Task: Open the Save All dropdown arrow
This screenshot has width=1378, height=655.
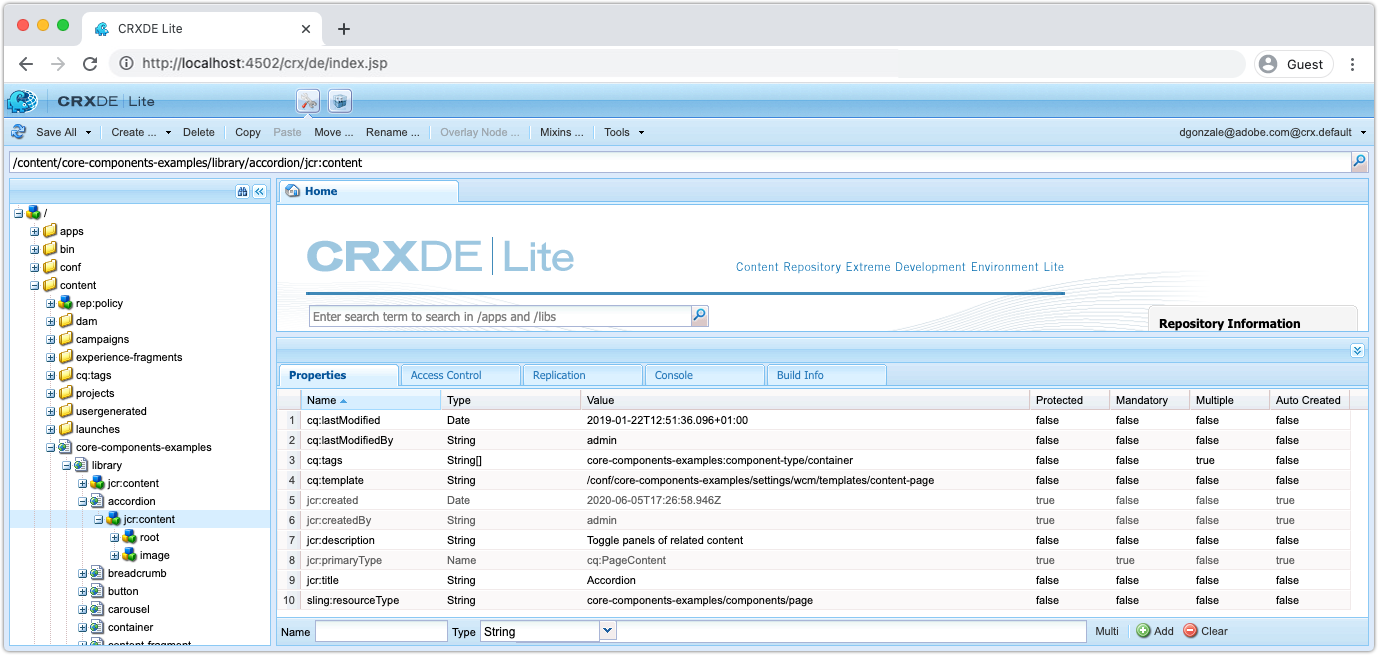Action: pos(88,132)
